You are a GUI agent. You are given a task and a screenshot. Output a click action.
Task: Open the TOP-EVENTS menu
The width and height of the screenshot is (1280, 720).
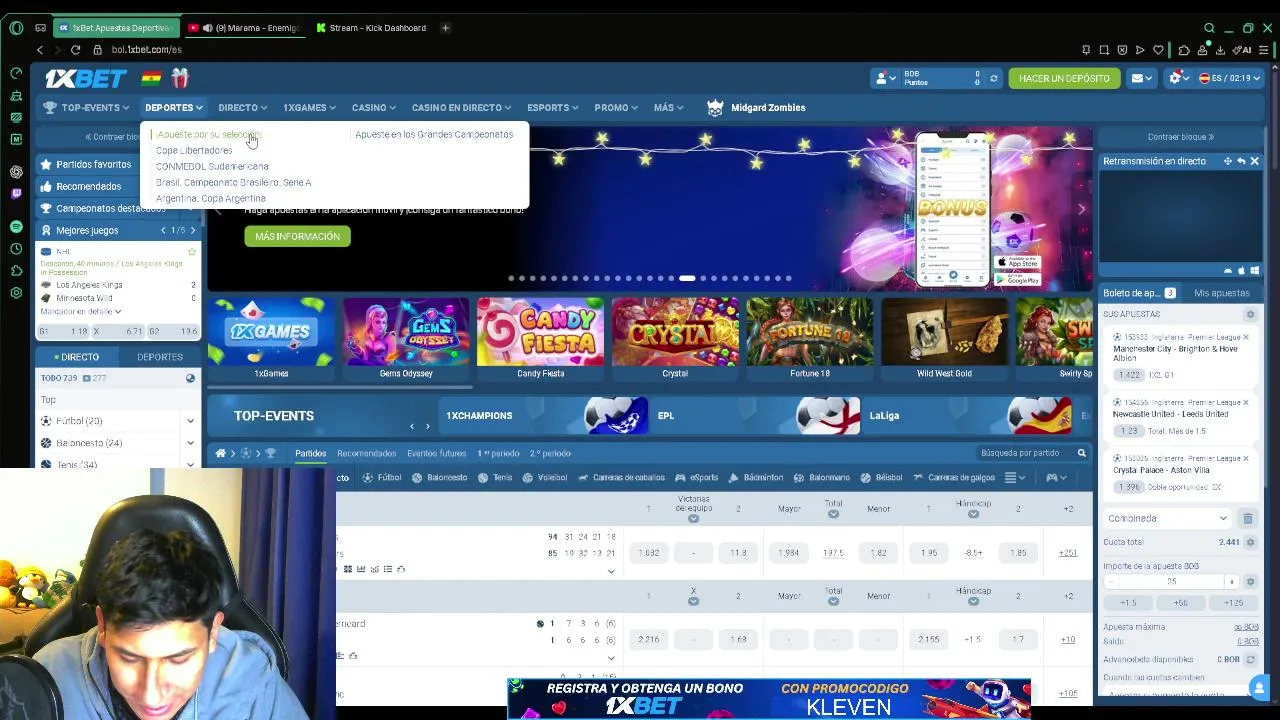click(86, 107)
